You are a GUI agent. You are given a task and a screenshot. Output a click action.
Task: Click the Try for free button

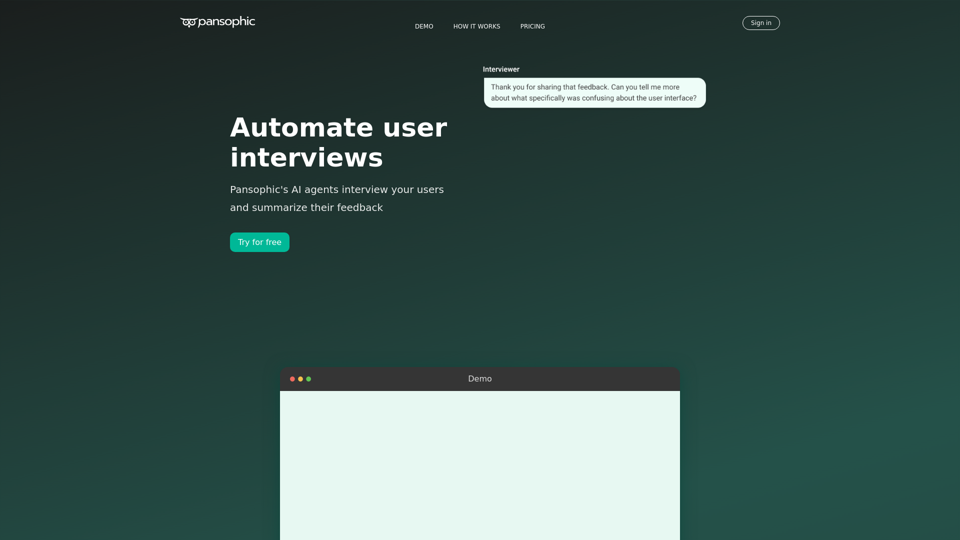pyautogui.click(x=260, y=242)
